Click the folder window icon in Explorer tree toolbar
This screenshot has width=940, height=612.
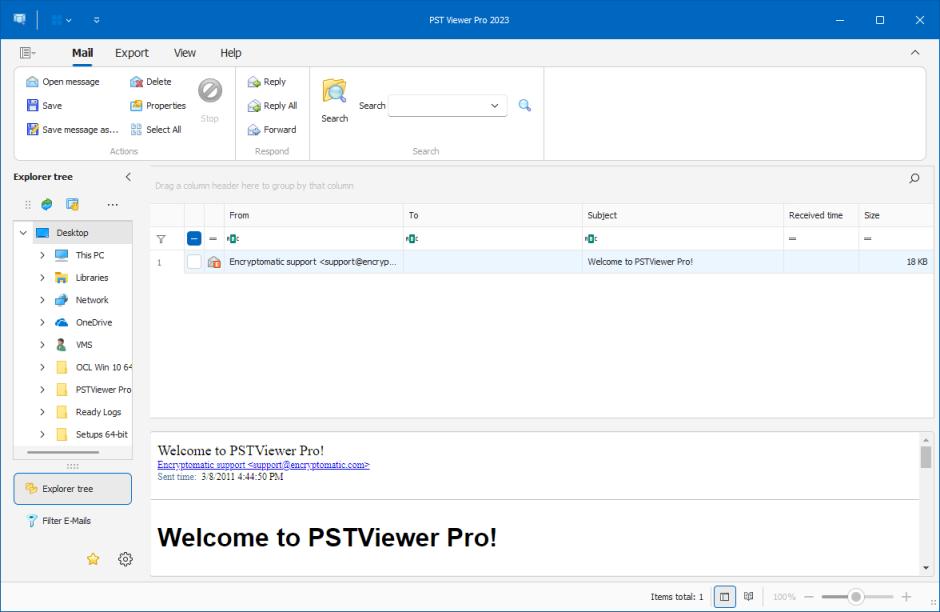point(73,204)
